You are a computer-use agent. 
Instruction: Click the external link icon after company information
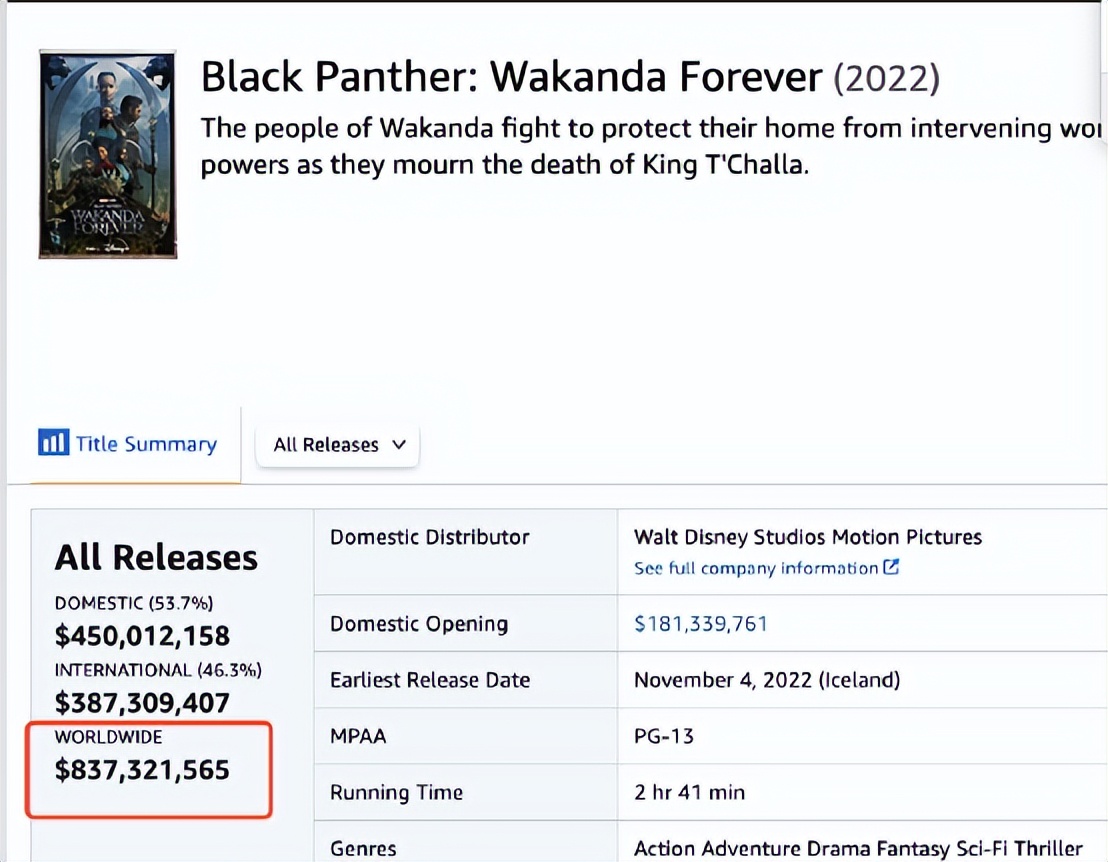891,567
